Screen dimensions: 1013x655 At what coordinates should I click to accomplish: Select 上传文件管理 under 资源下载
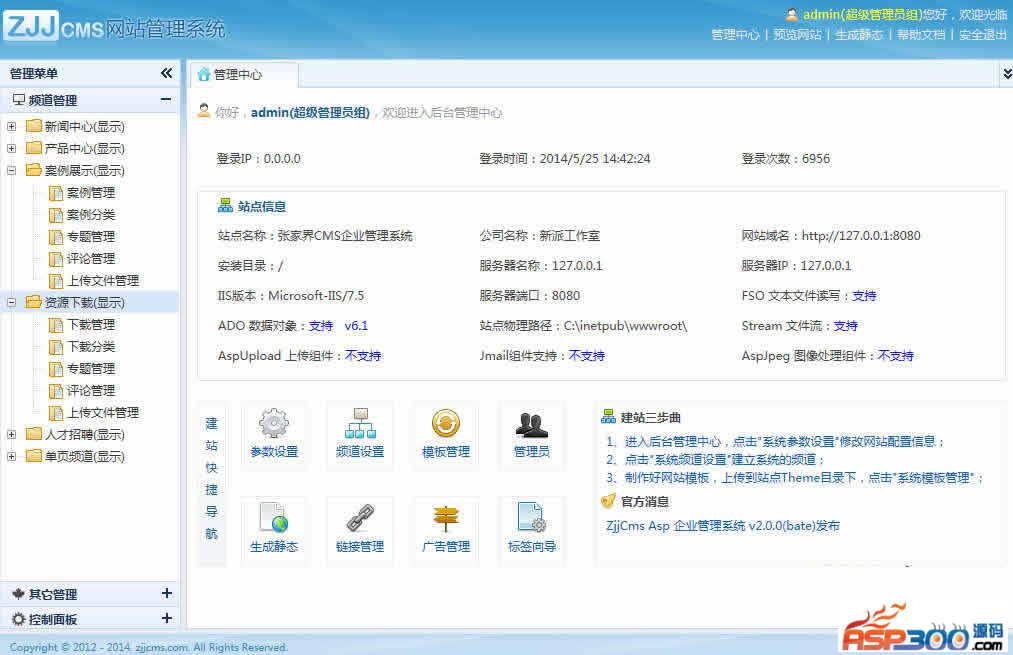[x=103, y=412]
